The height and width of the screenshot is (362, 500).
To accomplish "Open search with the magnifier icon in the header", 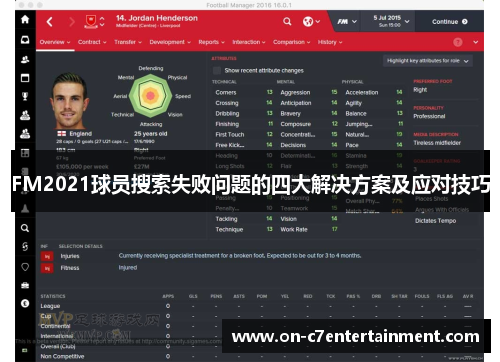I will pos(287,22).
